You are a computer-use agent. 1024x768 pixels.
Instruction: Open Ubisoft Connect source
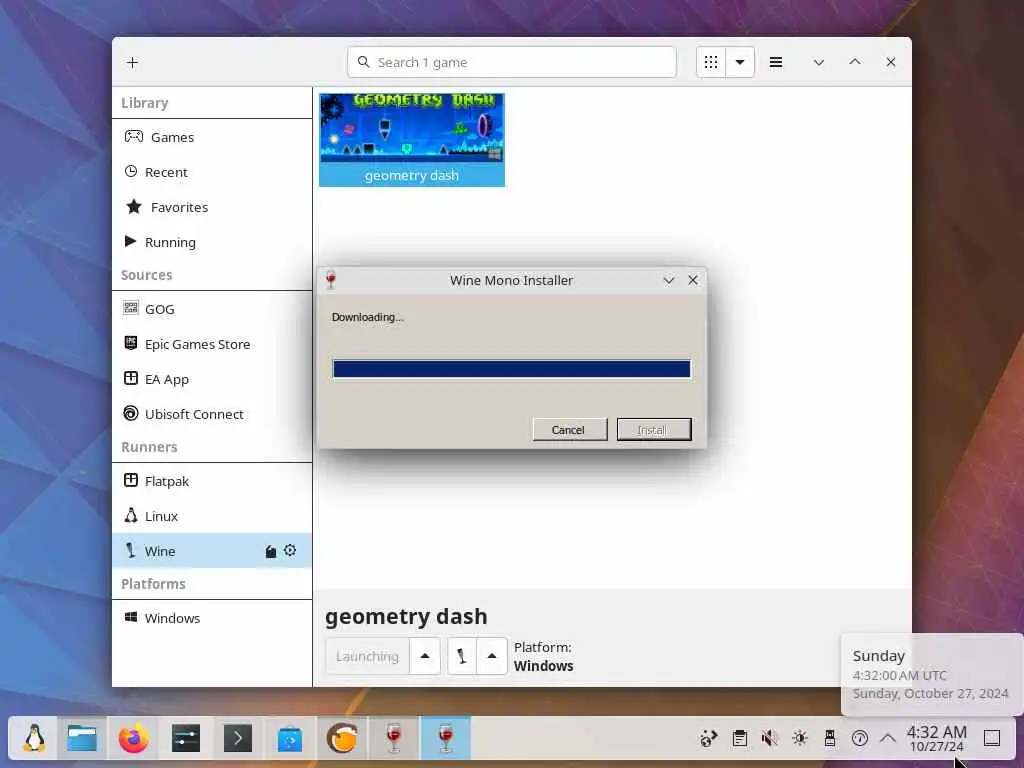coord(212,414)
